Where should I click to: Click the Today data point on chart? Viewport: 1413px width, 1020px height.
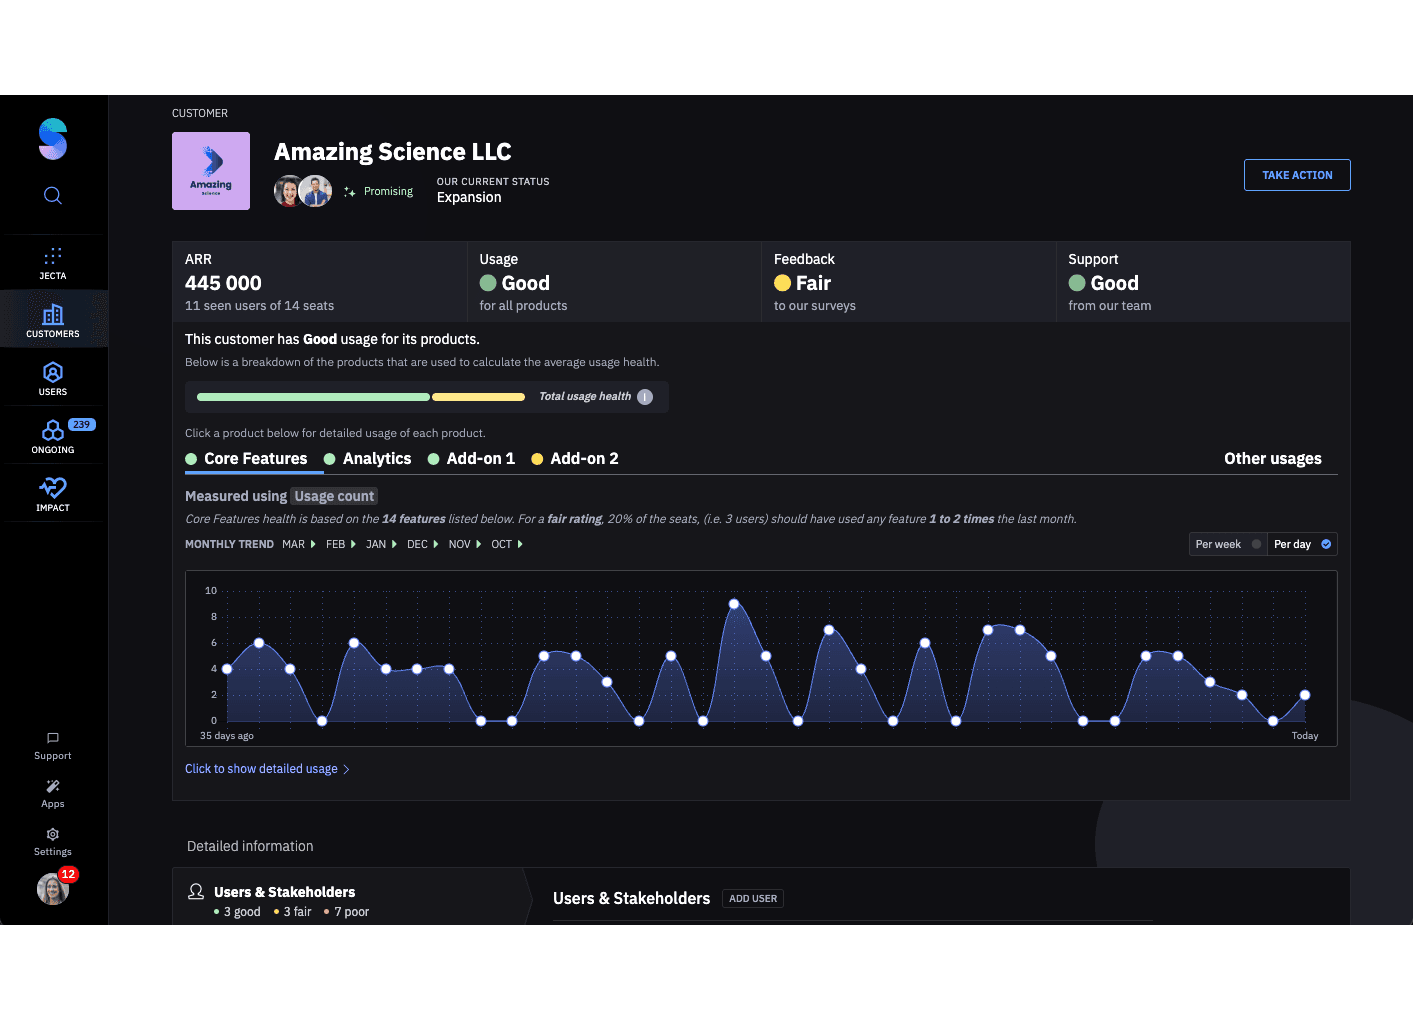pos(1305,695)
